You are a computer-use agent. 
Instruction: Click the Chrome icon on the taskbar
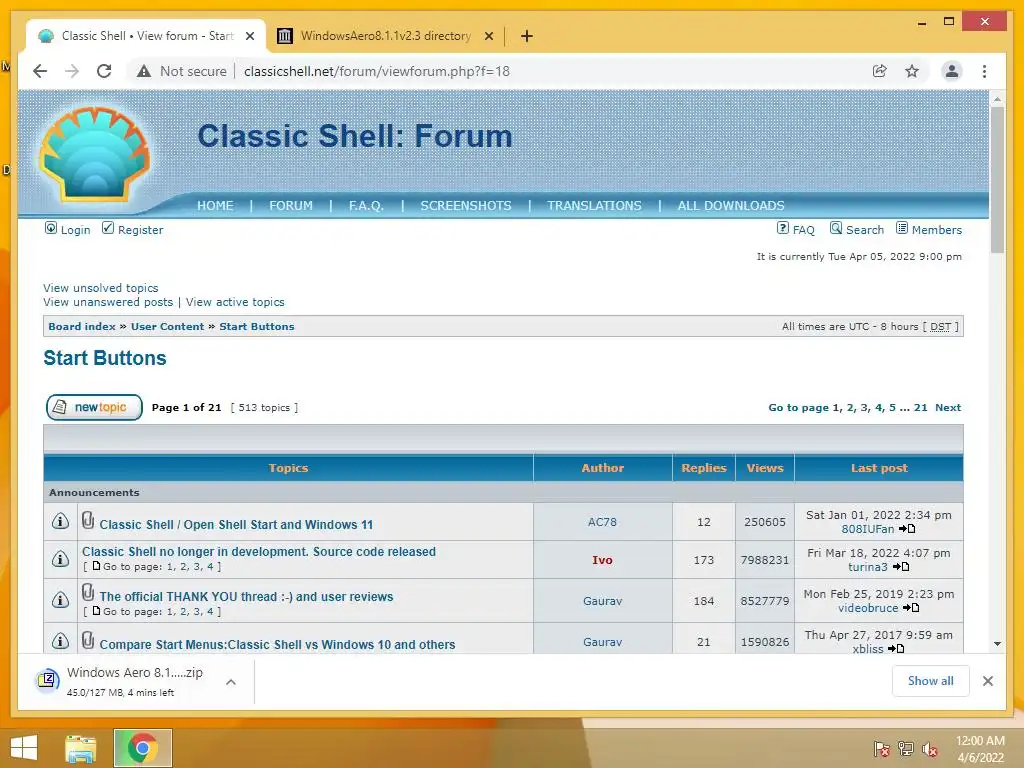click(142, 748)
